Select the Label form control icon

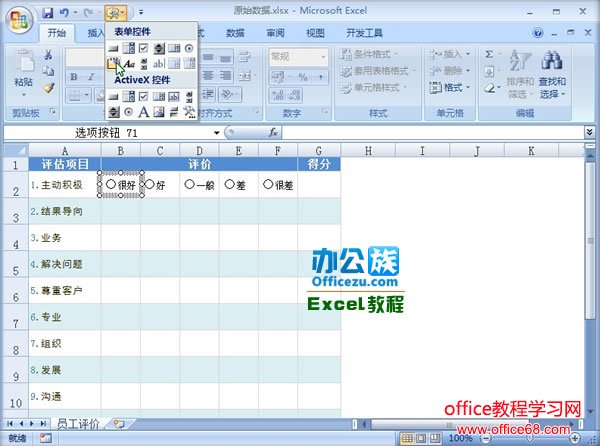[129, 63]
